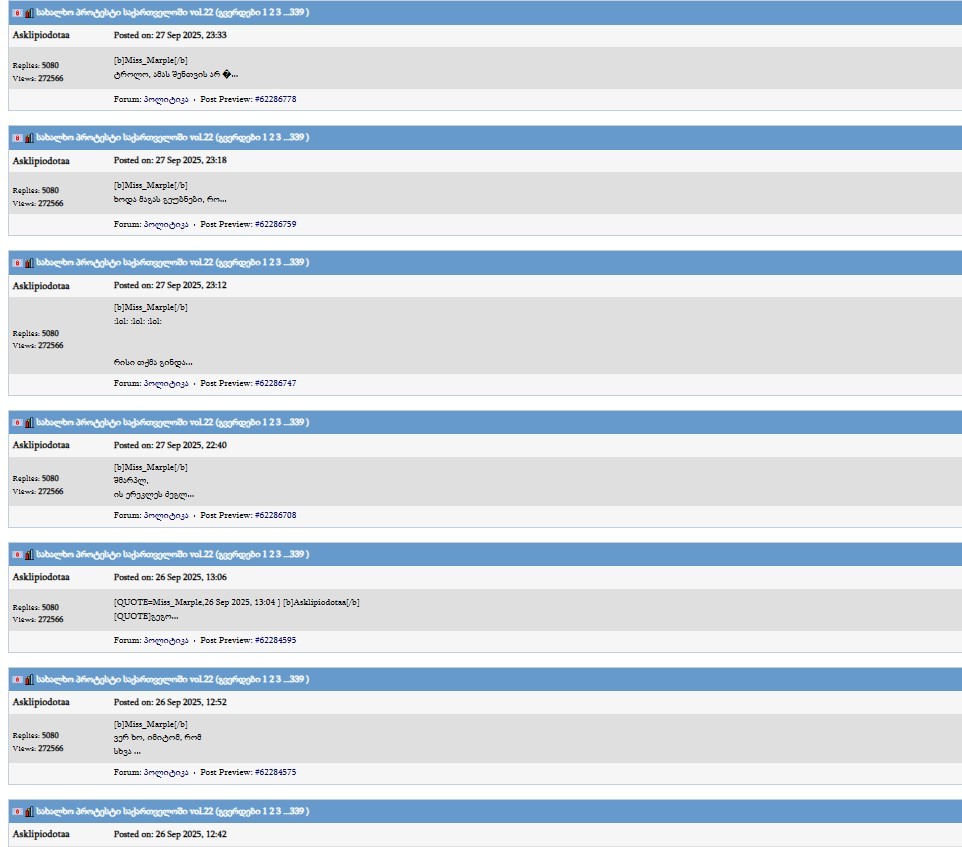Click the red icon in the 22:40 post header
962x847 pixels.
click(x=17, y=423)
